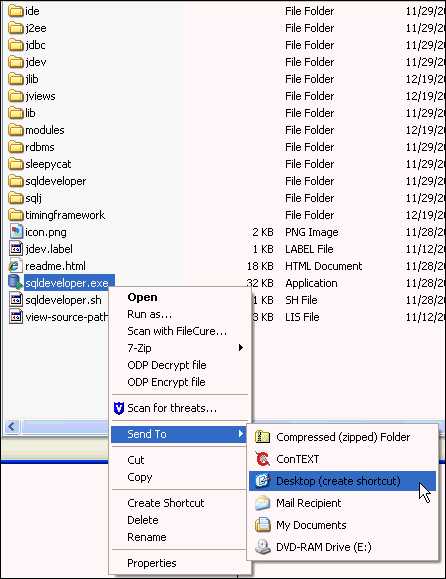Click the My Documents folder icon
446x579 pixels.
tap(263, 525)
